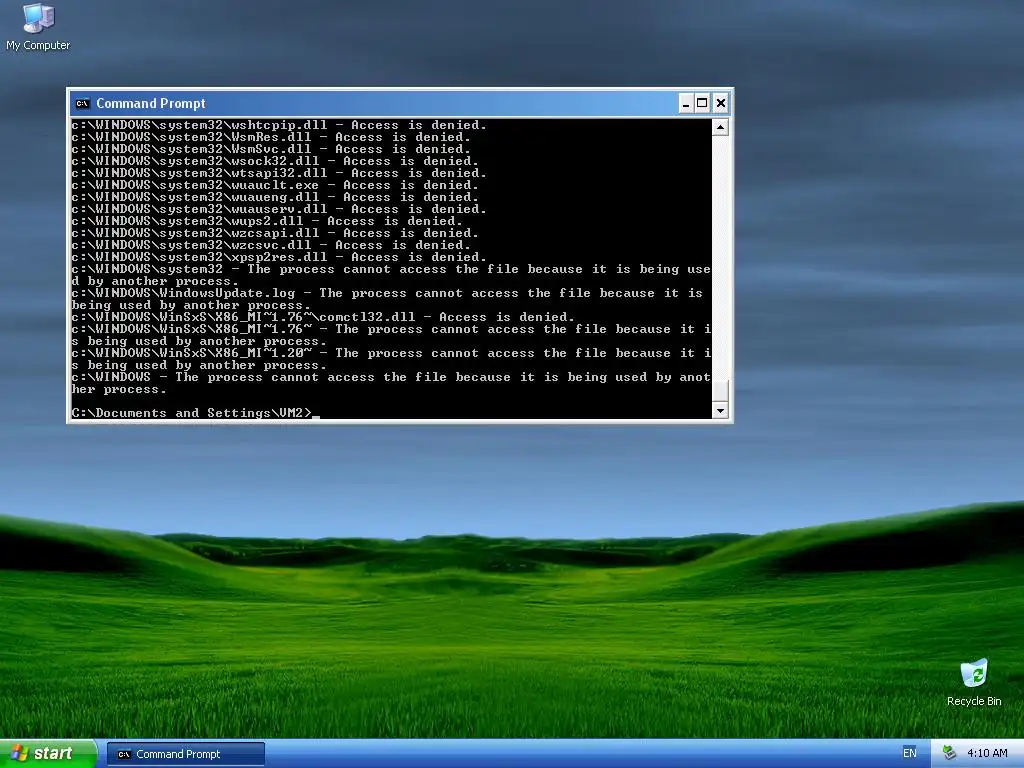Open the Start menu
Viewport: 1024px width, 768px height.
(48, 754)
